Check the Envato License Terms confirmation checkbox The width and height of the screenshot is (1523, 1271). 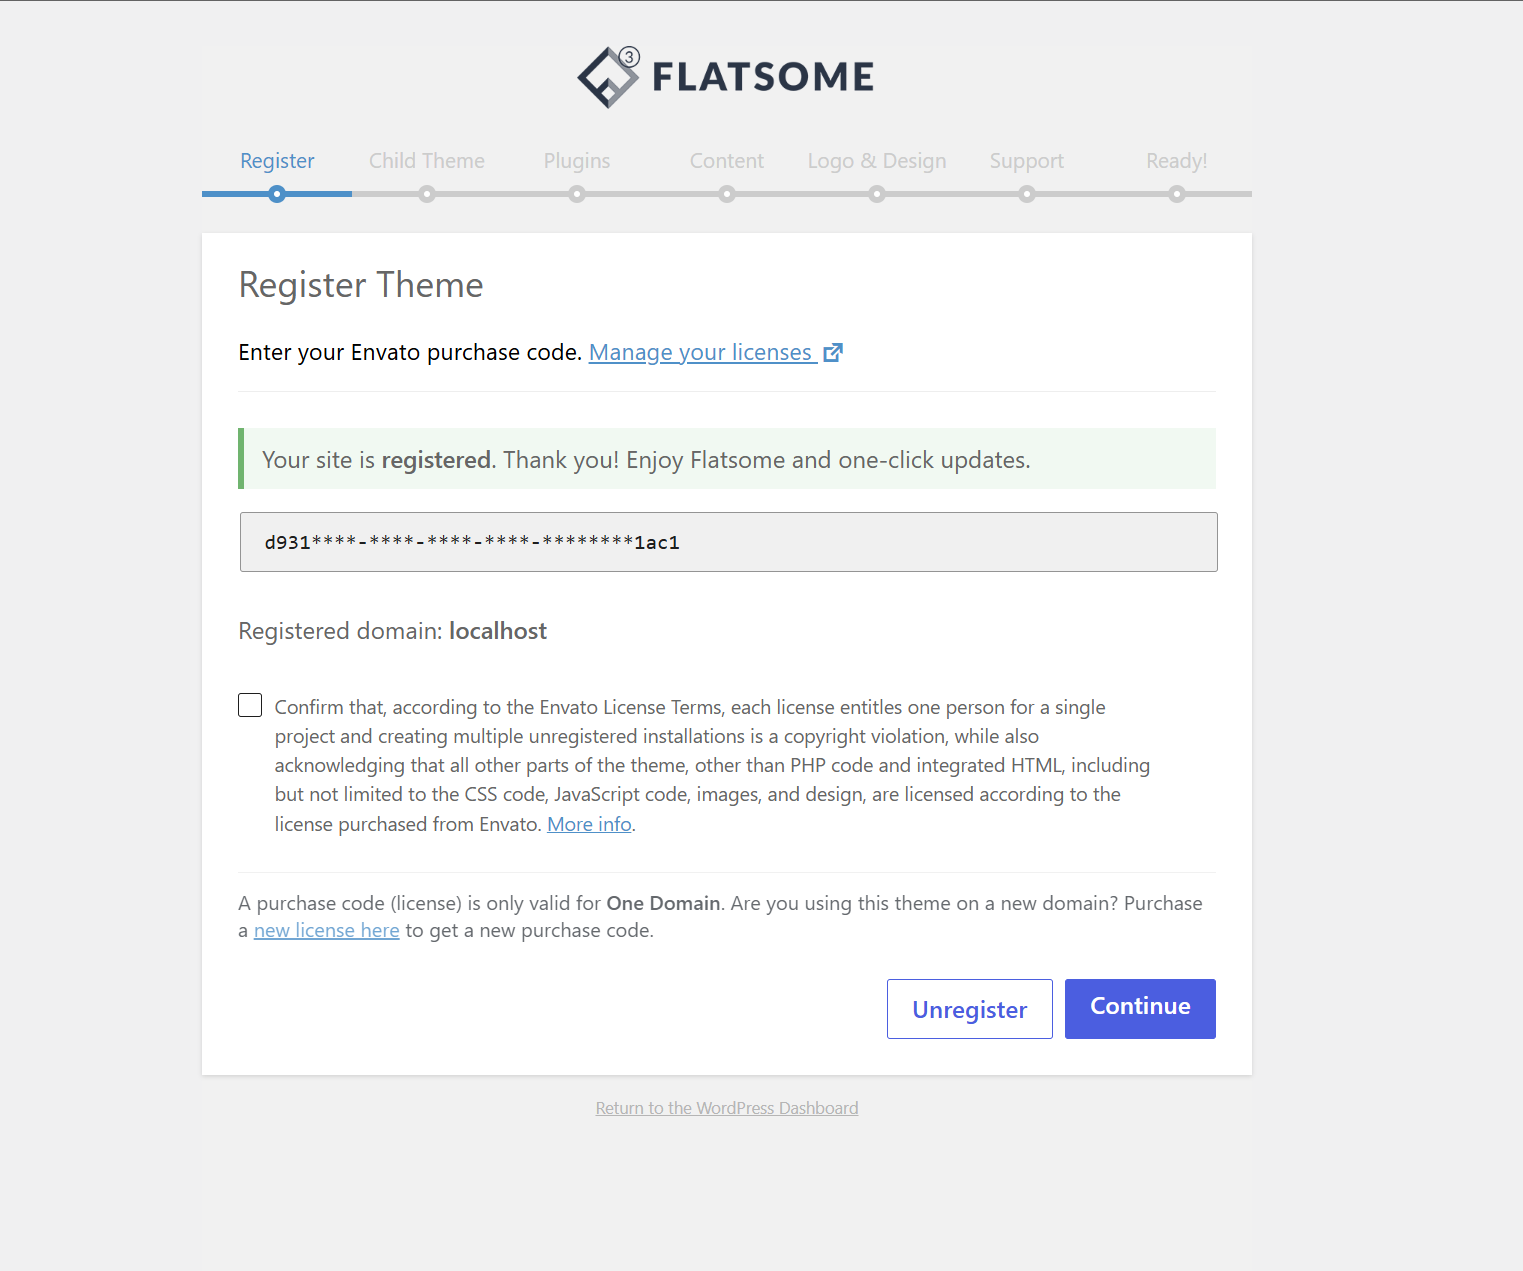click(x=250, y=705)
